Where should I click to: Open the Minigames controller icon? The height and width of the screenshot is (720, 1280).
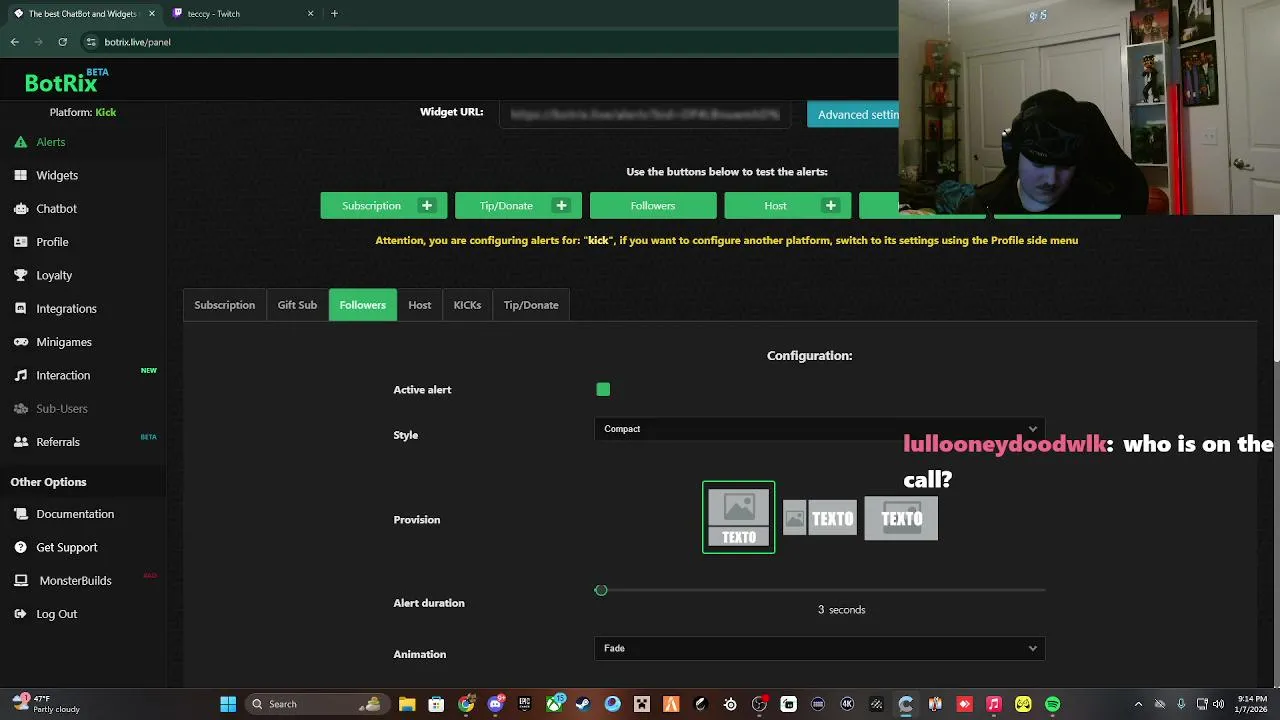20,342
